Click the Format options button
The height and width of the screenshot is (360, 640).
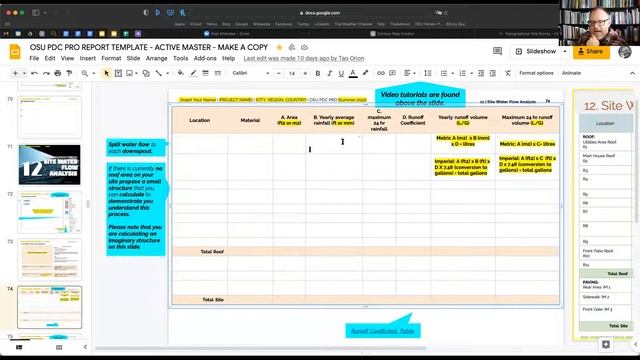click(x=536, y=73)
